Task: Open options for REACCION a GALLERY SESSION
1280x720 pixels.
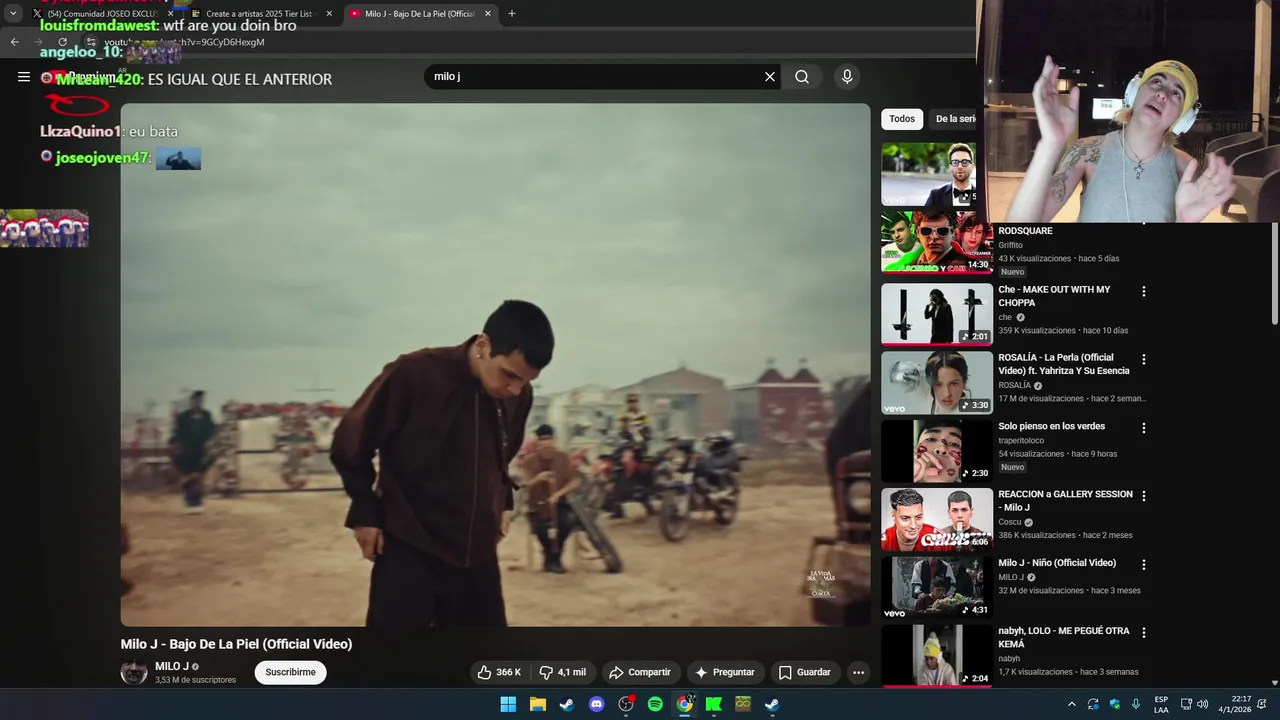Action: click(x=1144, y=496)
